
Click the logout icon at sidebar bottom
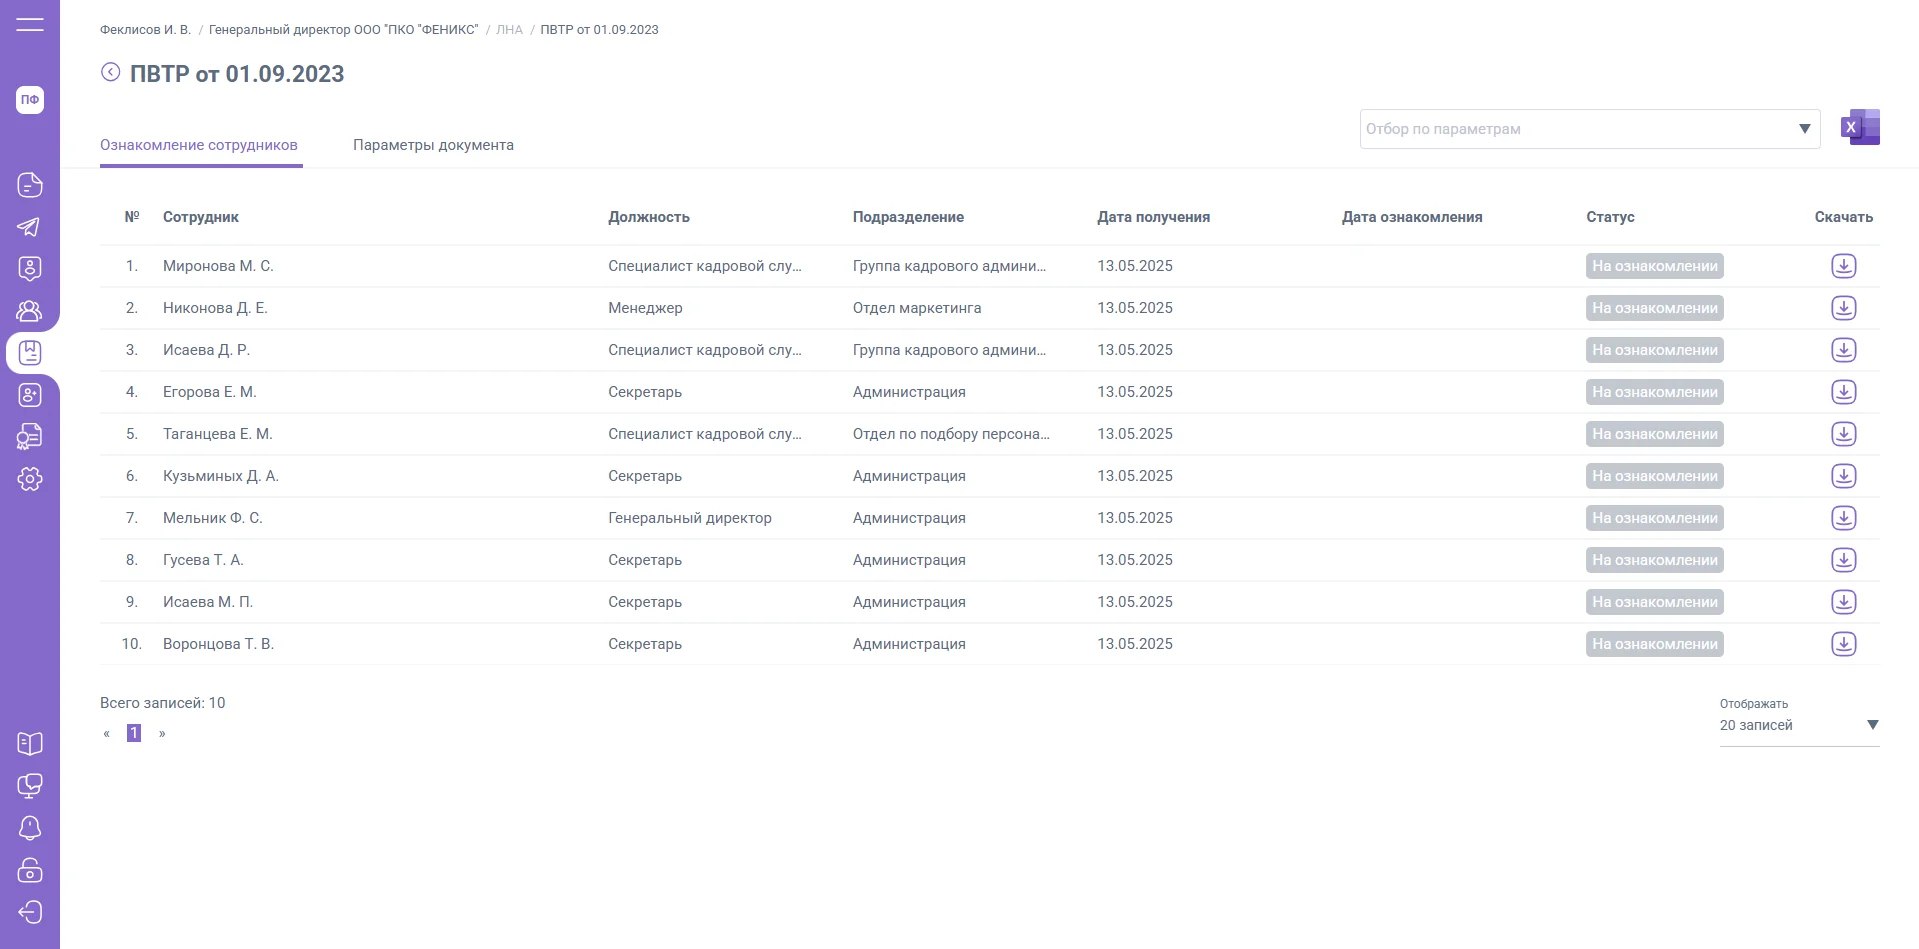coord(30,912)
